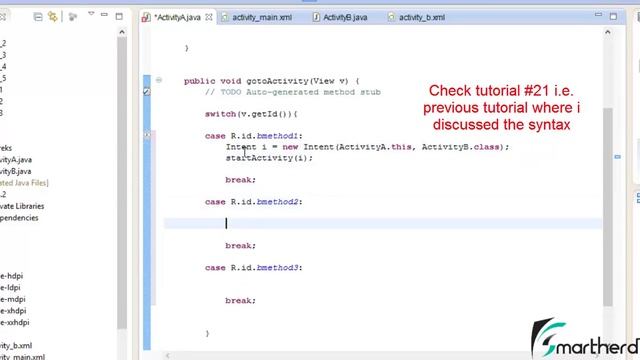The image size is (640, 360).
Task: Minimize the Package Explorer panel
Action: coord(104,15)
